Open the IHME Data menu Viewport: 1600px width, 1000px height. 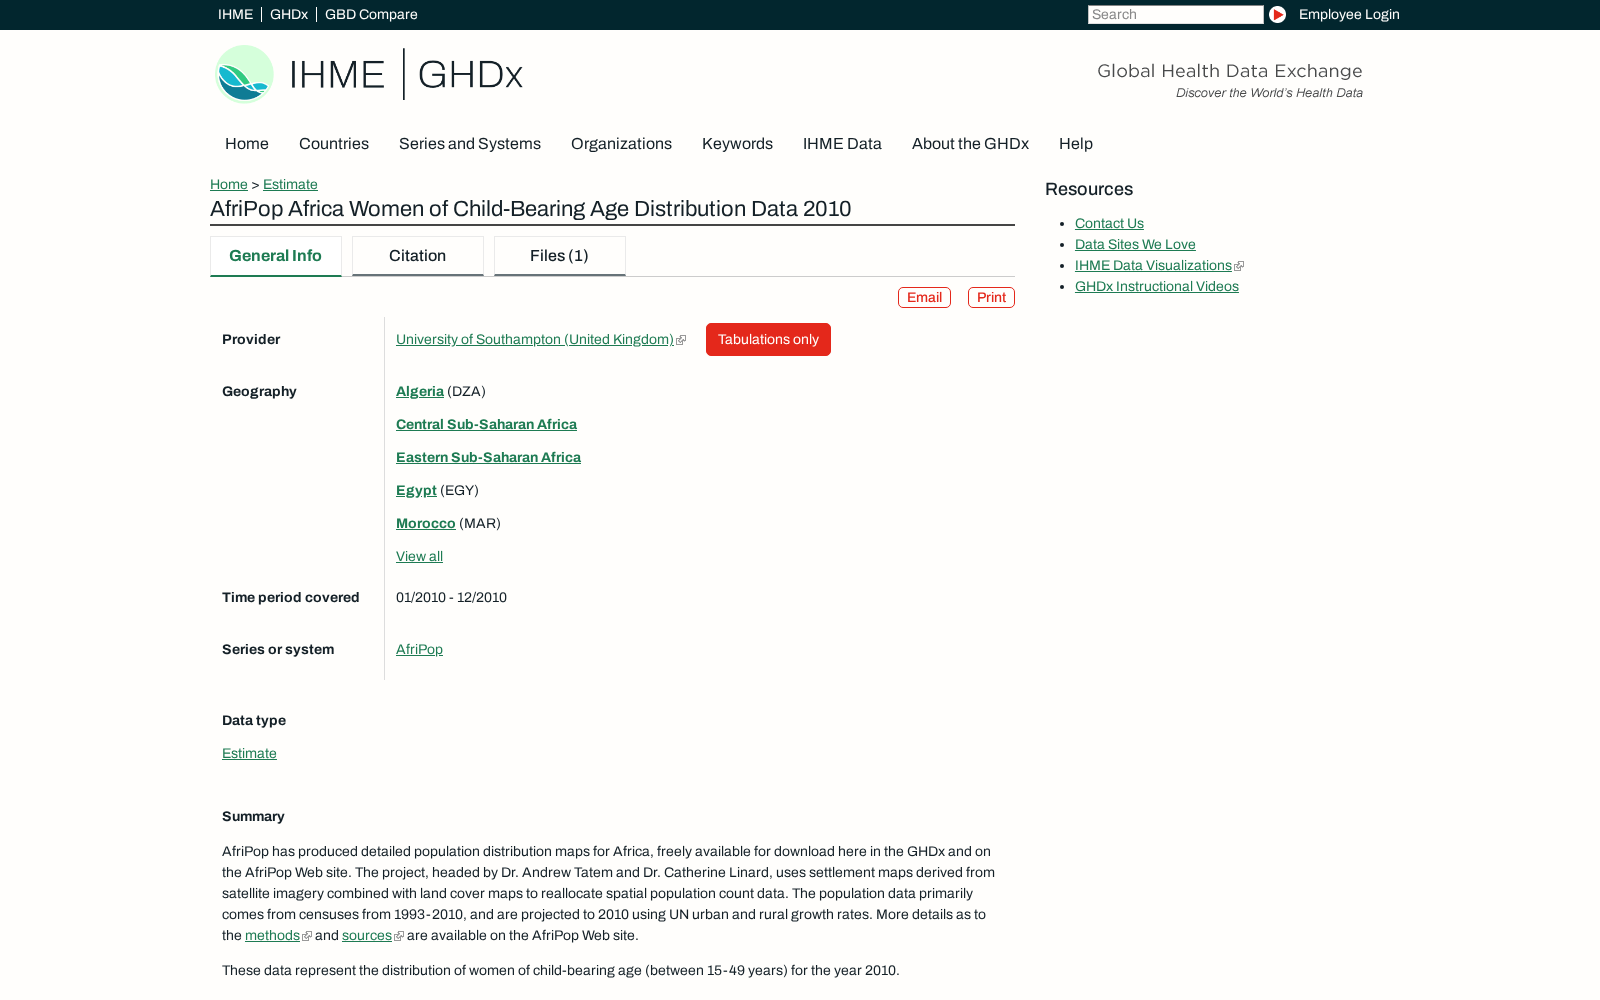[x=842, y=144]
